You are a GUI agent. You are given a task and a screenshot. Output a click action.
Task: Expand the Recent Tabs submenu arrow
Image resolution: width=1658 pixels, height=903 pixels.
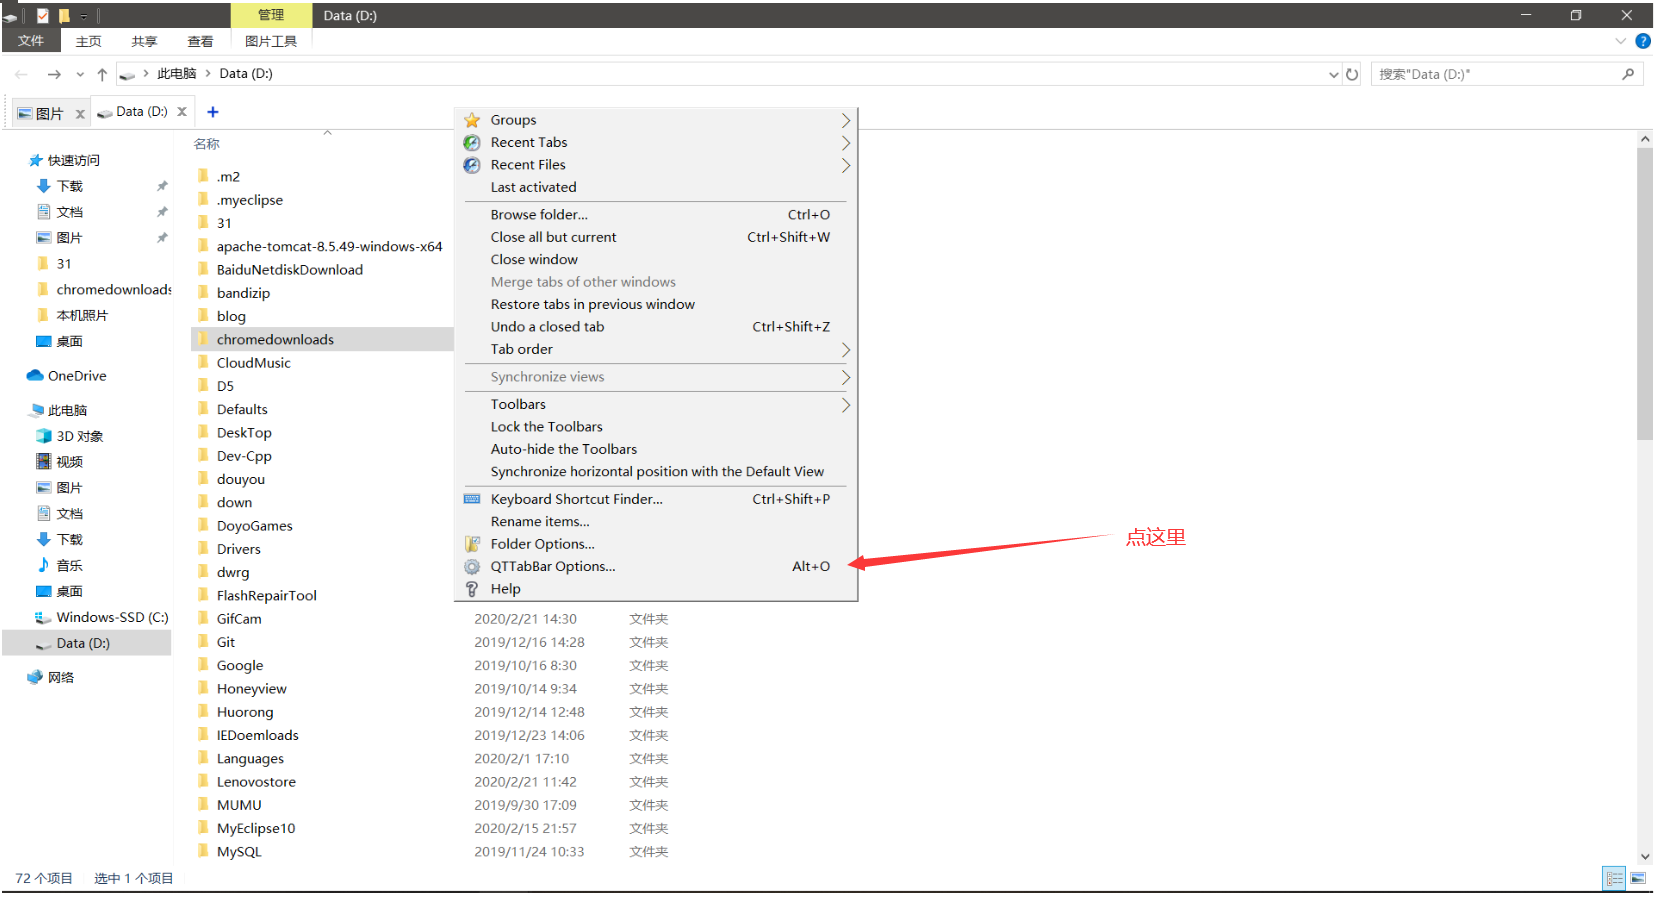click(x=846, y=143)
